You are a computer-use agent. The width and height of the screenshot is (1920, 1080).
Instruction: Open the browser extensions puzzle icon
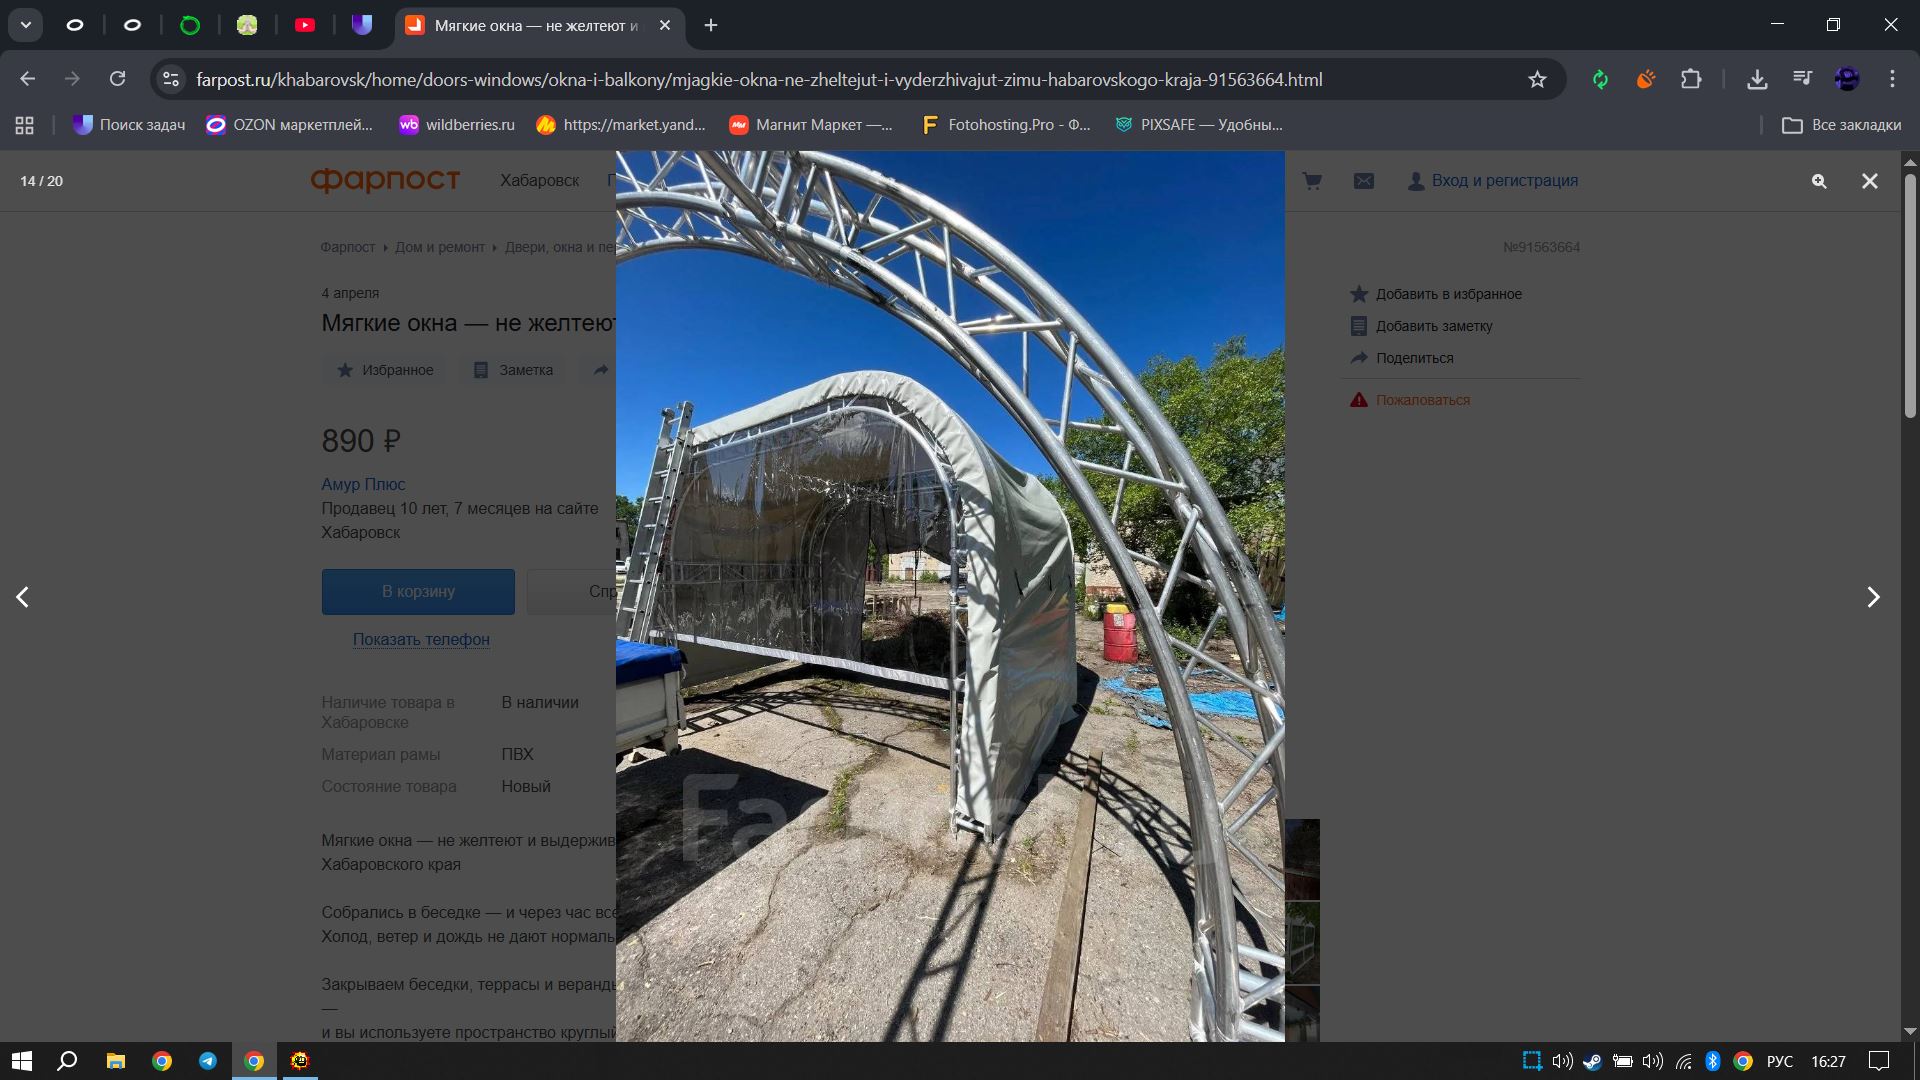pos(1691,79)
